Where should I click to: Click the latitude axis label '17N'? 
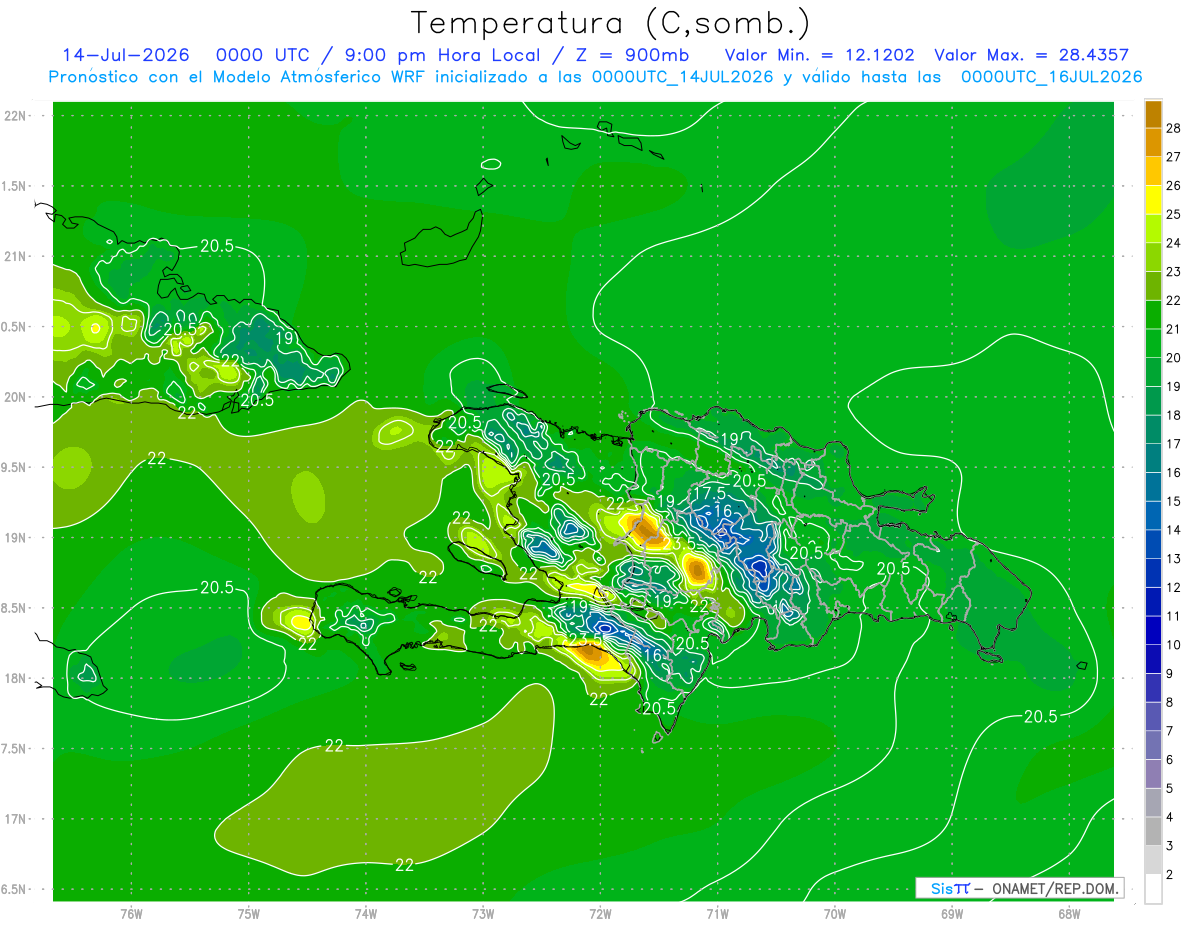coord(15,820)
